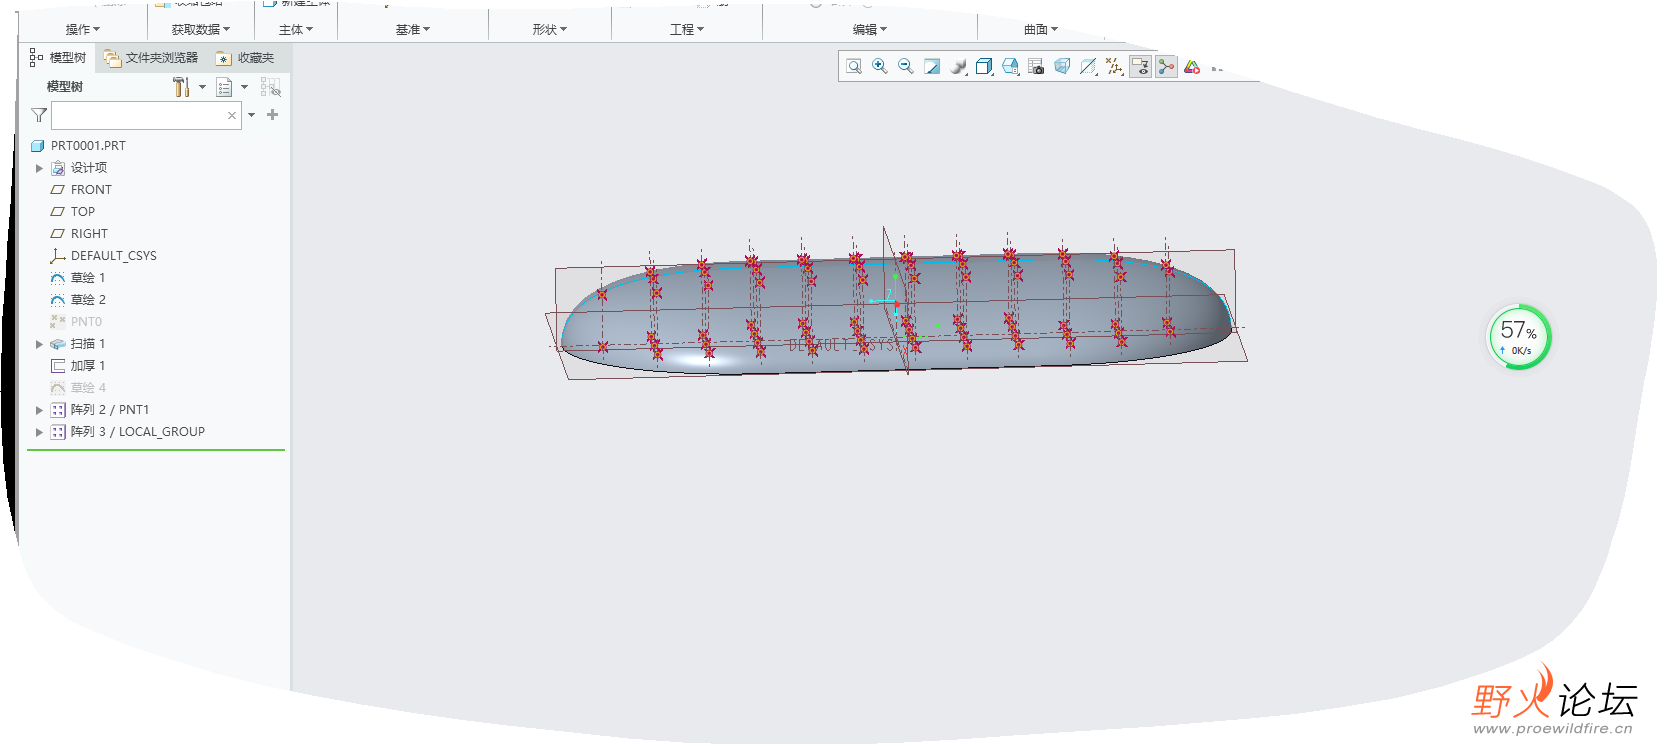Open the 工程 ribbon group dropdown
The image size is (1657, 745).
687,30
